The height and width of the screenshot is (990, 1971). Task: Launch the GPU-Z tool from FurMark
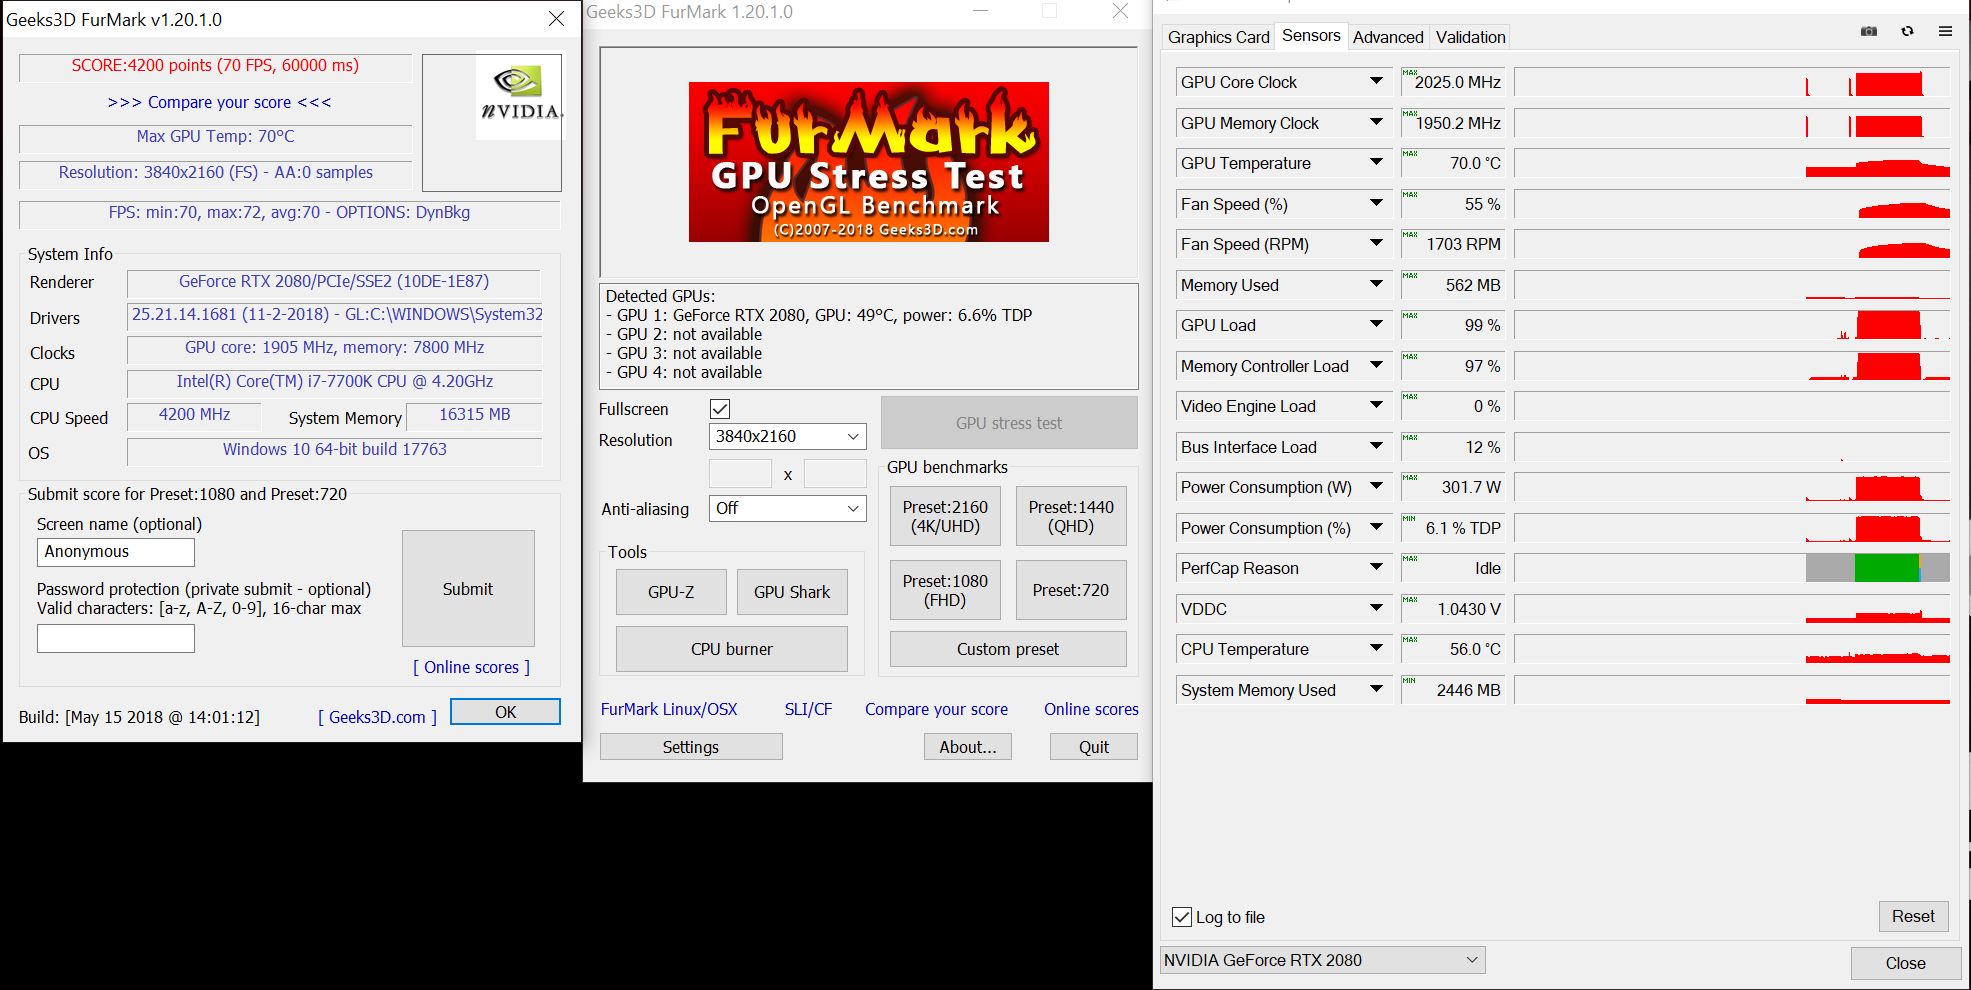[671, 592]
